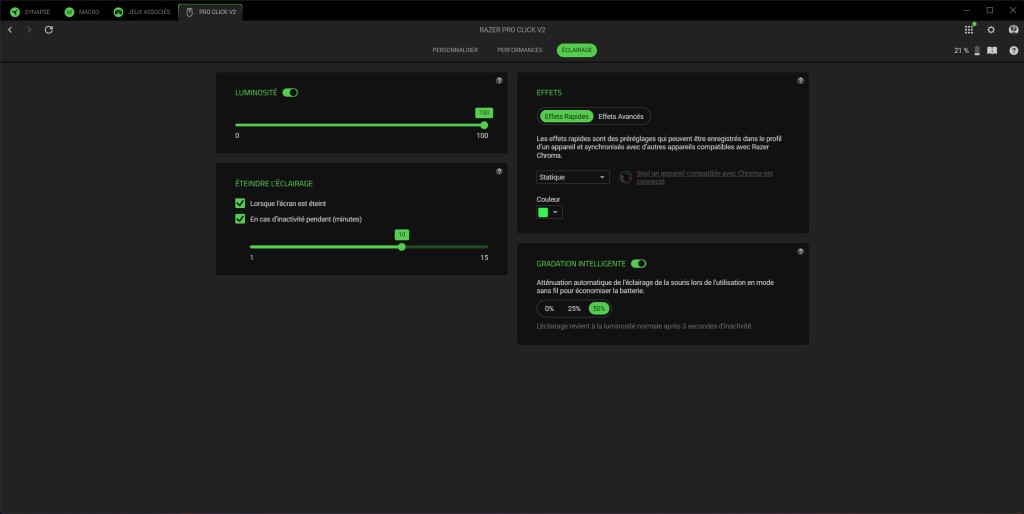This screenshot has width=1024, height=514.
Task: Uncheck Lorsque l'écran est éteint
Action: click(240, 203)
